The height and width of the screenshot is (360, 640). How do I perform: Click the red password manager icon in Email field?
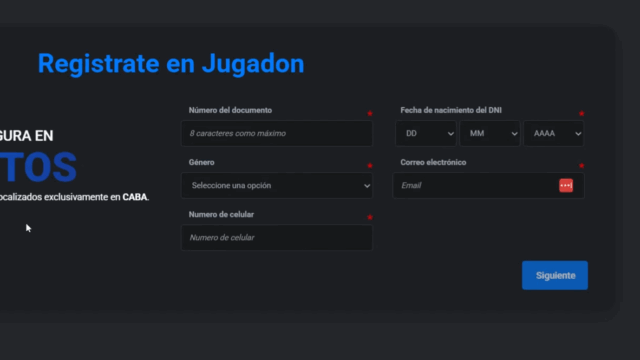(x=566, y=185)
